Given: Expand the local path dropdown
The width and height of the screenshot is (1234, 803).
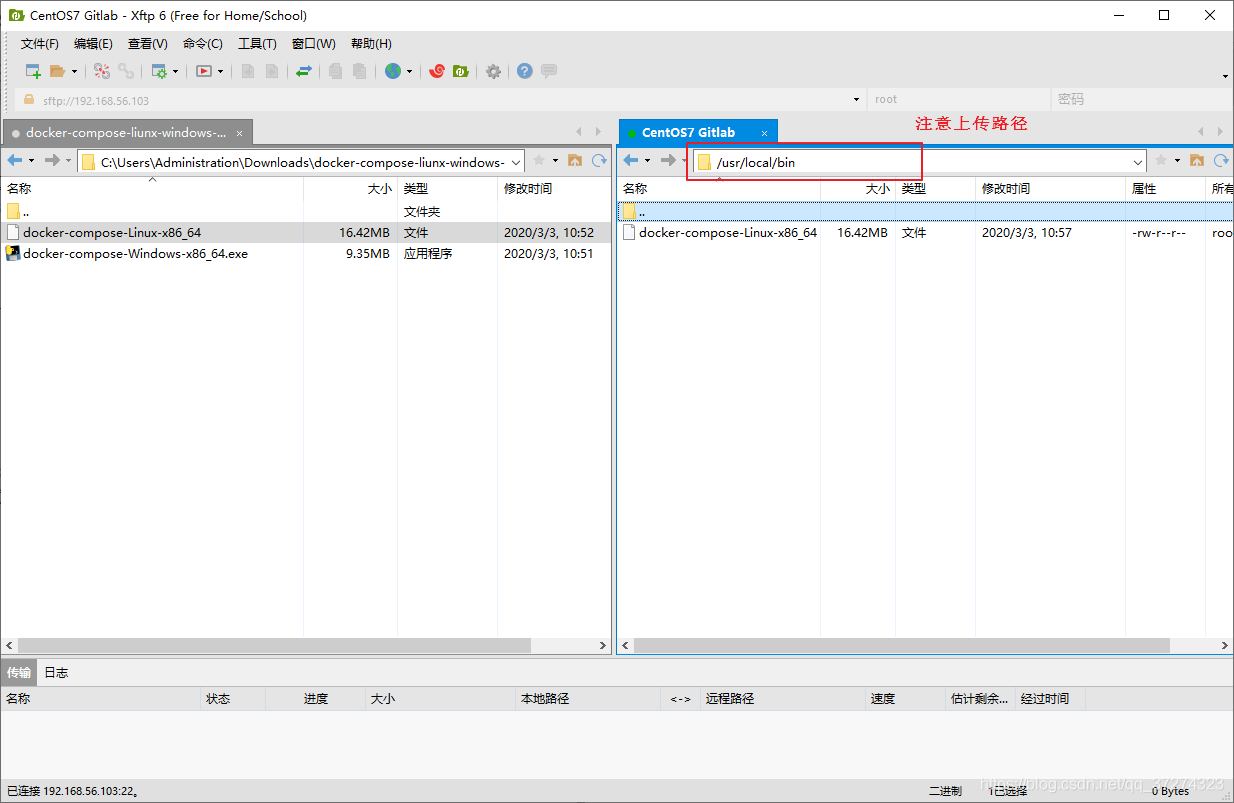Looking at the screenshot, I should pos(516,162).
